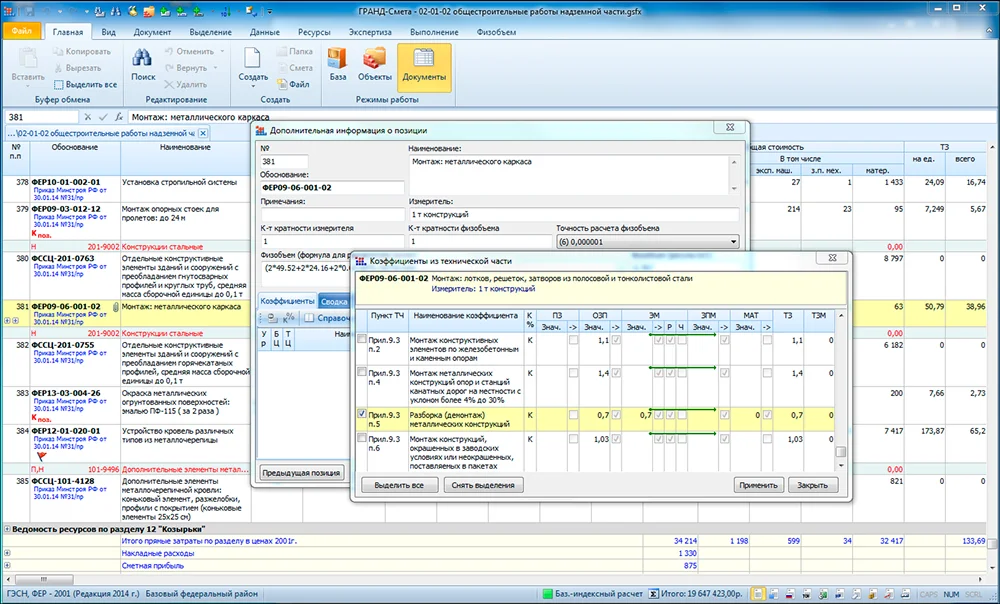Click the coefficients list vertical scrollbar thumb
The height and width of the screenshot is (604, 1000).
coord(841,452)
